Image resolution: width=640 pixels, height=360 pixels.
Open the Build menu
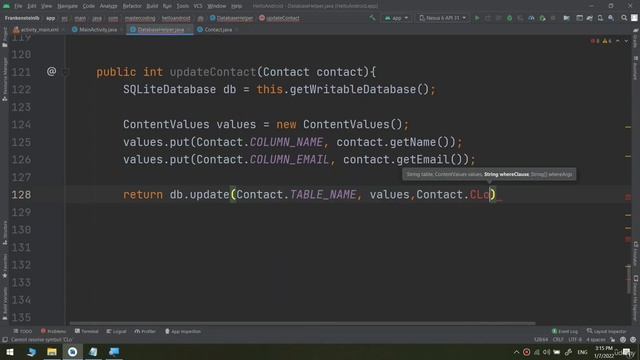[x=152, y=6]
